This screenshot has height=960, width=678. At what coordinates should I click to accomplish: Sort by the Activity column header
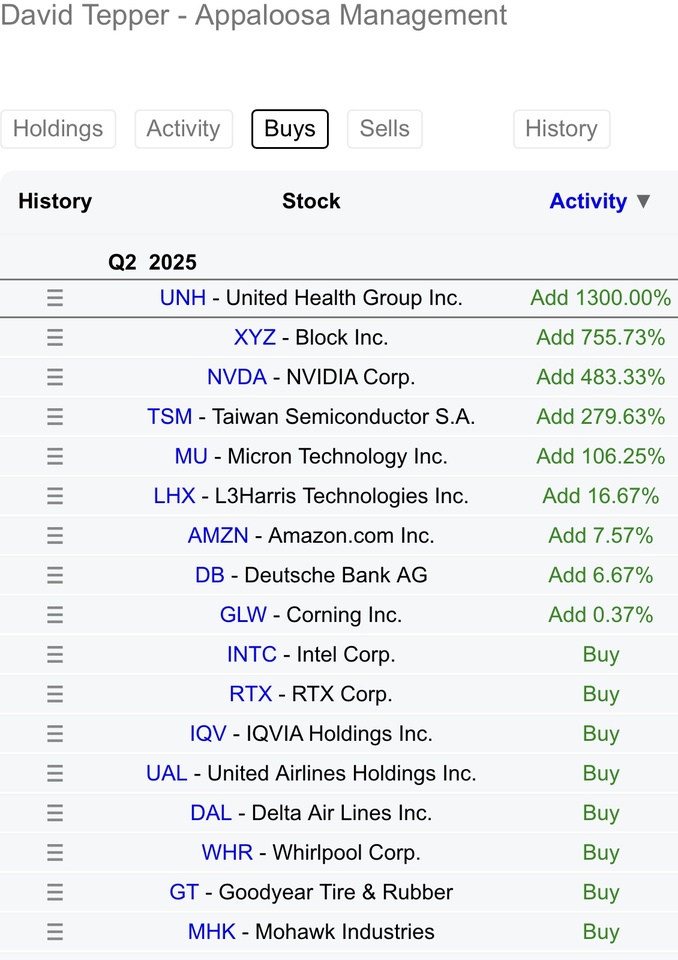588,201
